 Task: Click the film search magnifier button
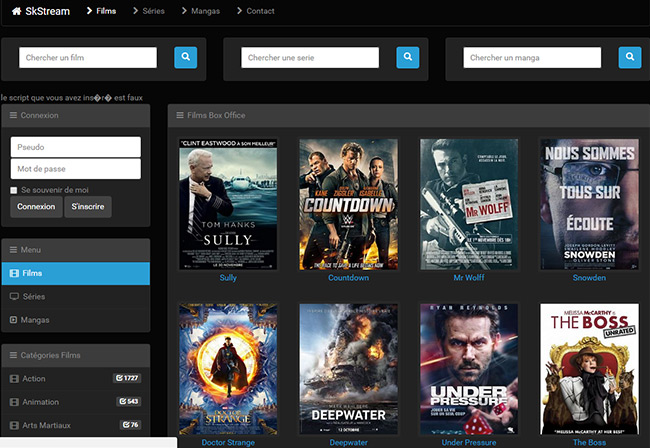[x=186, y=57]
